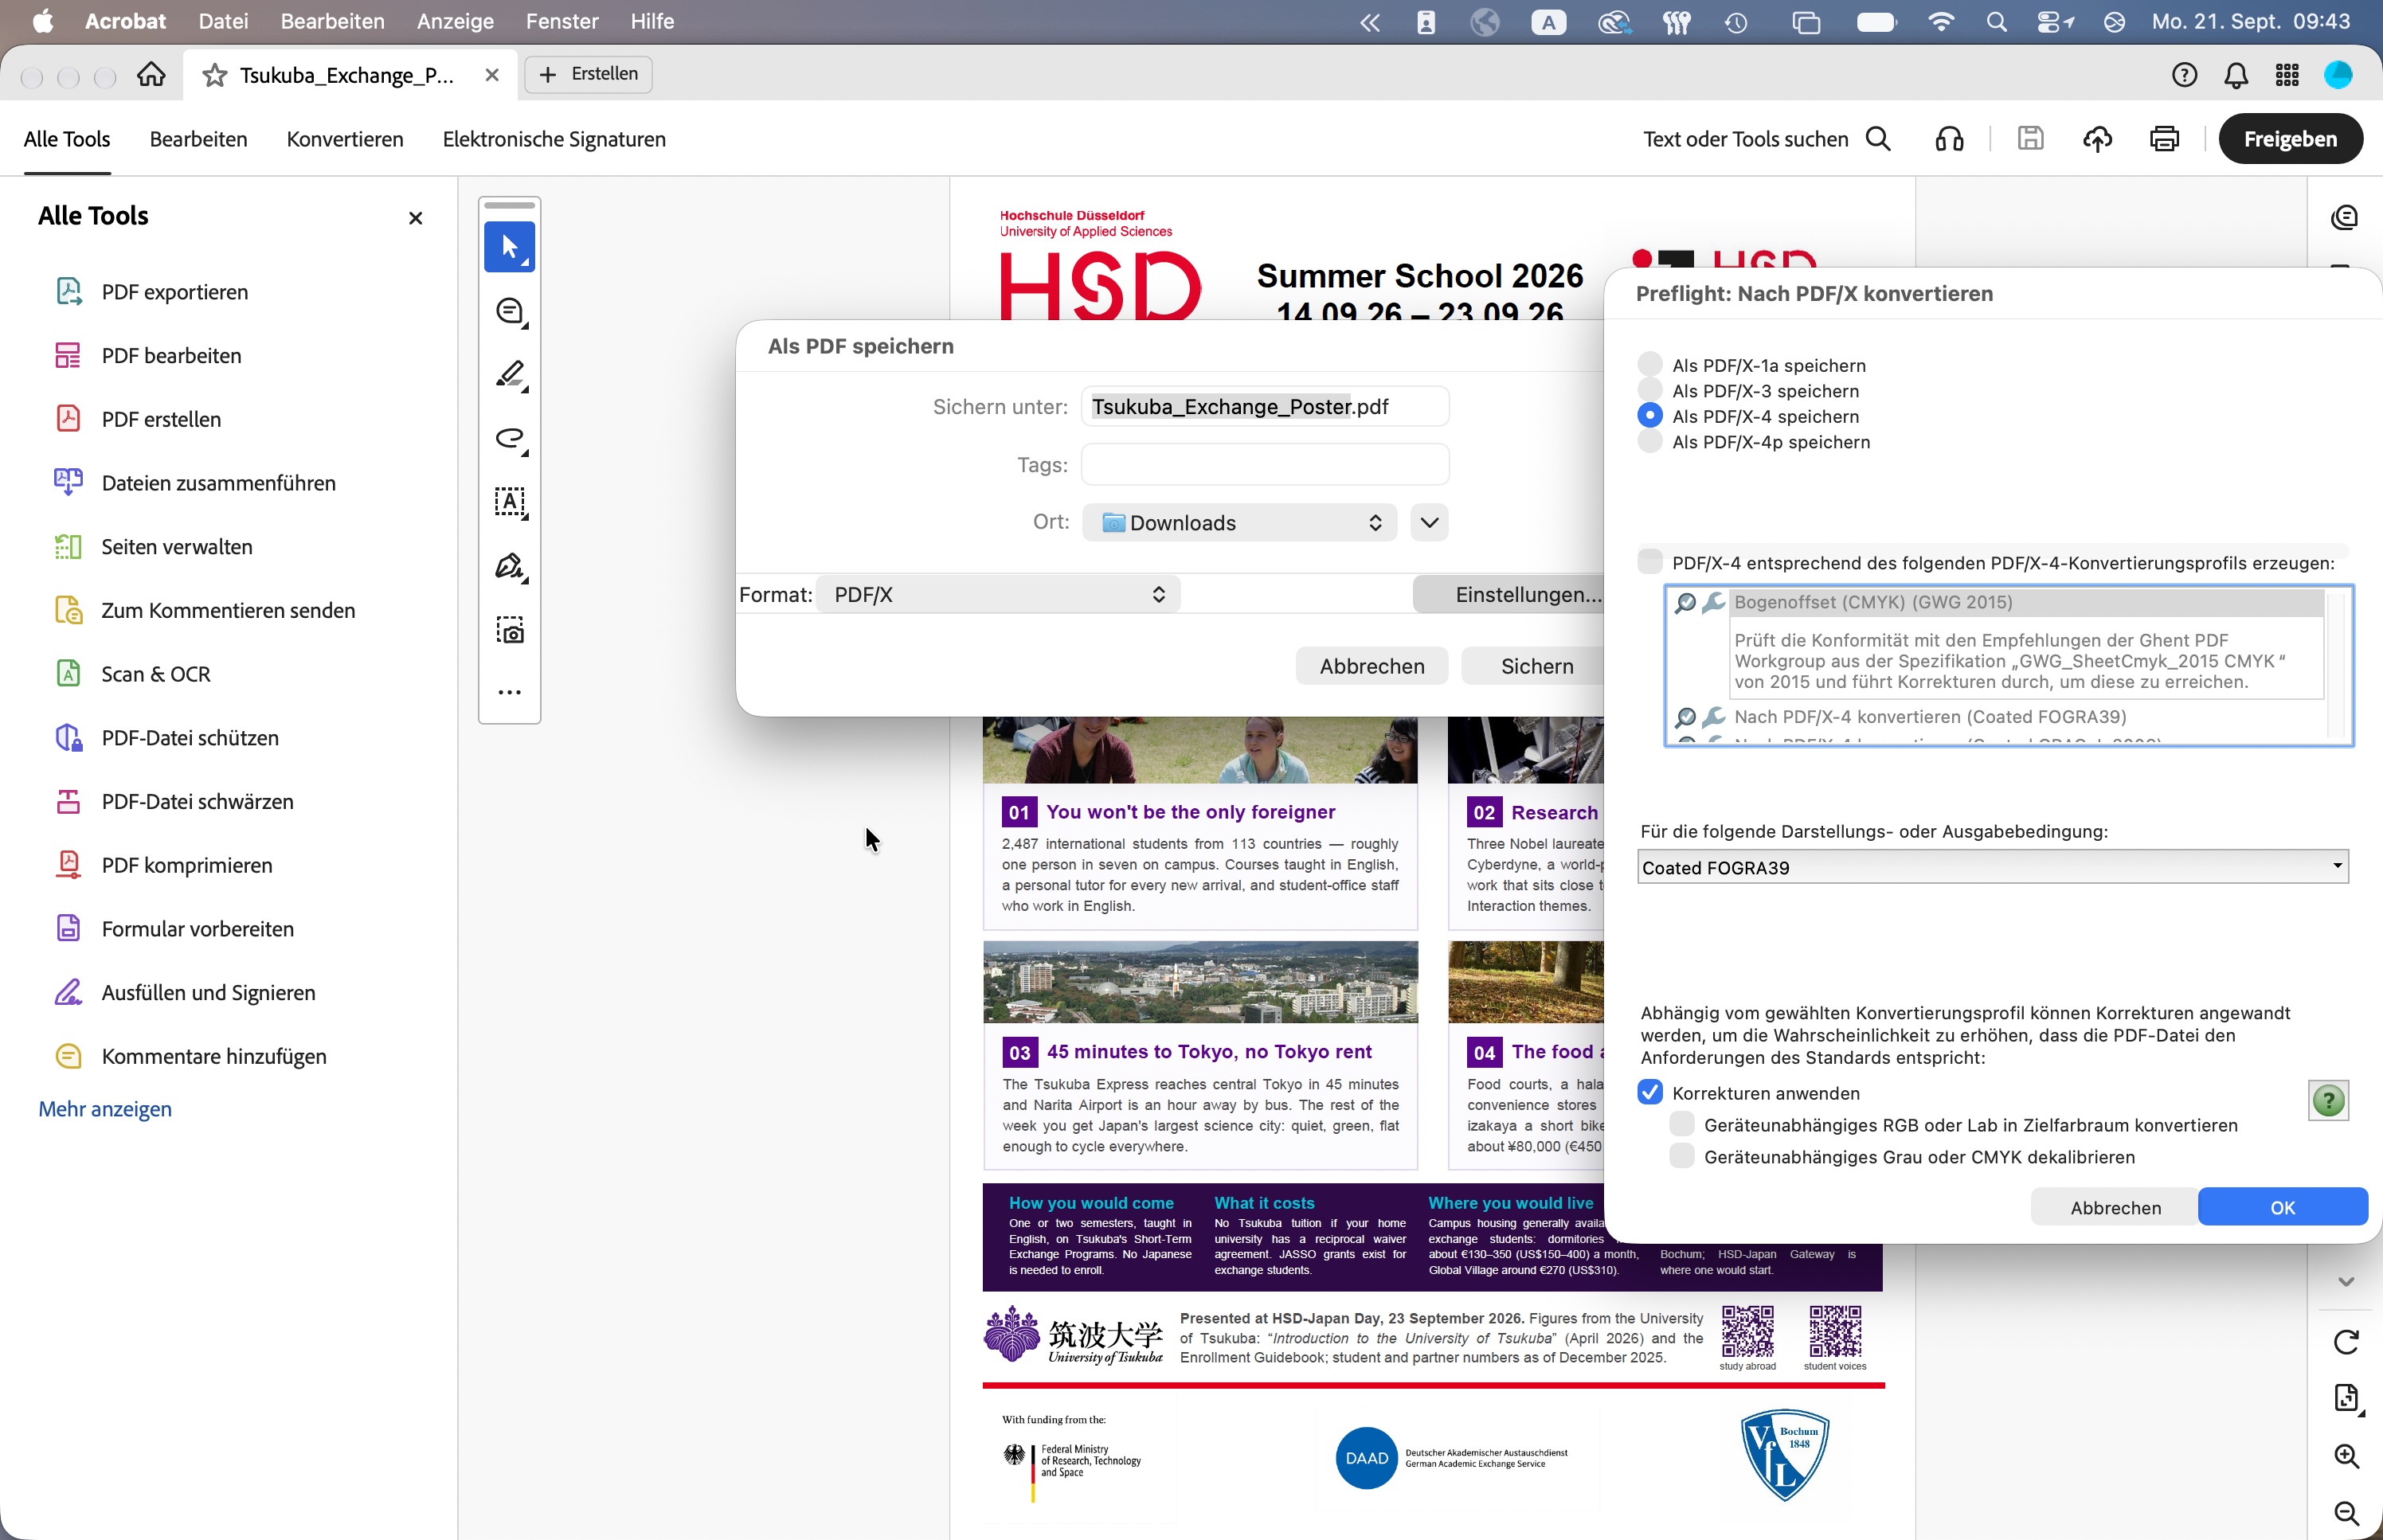The image size is (2383, 1540).
Task: Click the green help question-mark icon
Action: [2328, 1101]
